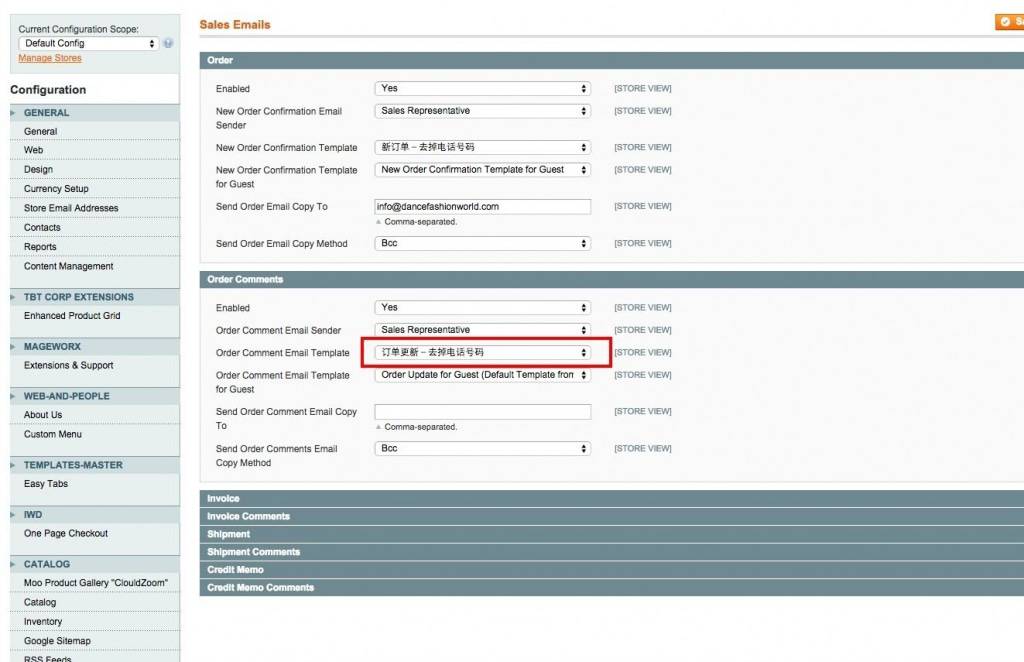The height and width of the screenshot is (662, 1024).
Task: Click the help icon beside Configuration Scope
Action: [x=168, y=43]
